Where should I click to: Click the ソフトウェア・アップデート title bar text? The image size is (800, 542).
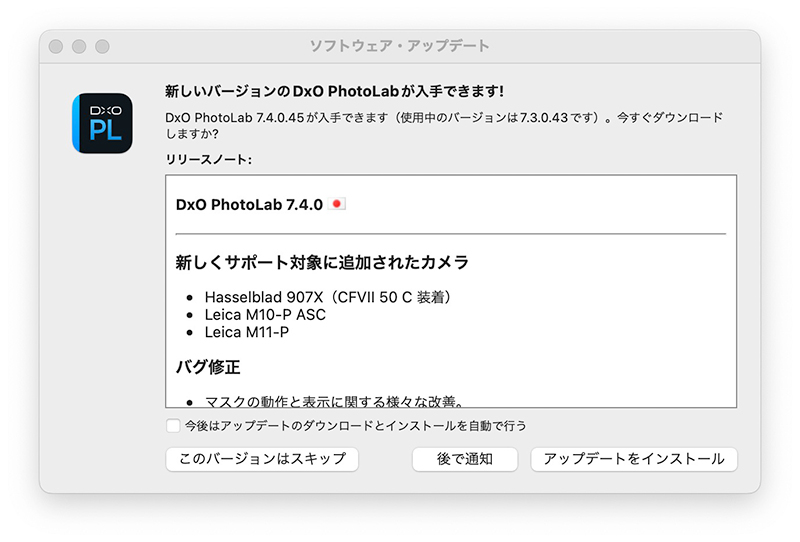(x=399, y=46)
